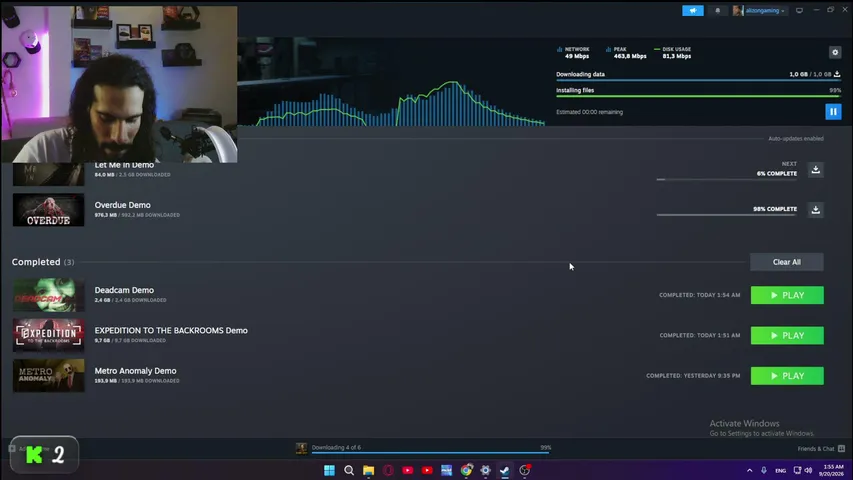This screenshot has height=480, width=853.
Task: Open the Steam announcements megaphone button
Action: pyautogui.click(x=693, y=10)
